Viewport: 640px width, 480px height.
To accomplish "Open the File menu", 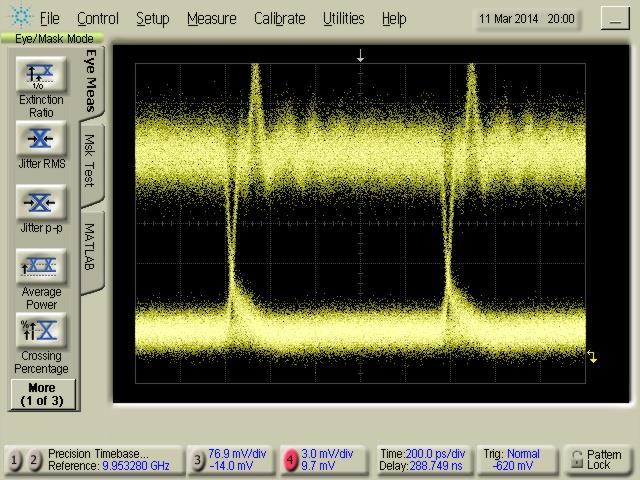I will click(x=49, y=19).
